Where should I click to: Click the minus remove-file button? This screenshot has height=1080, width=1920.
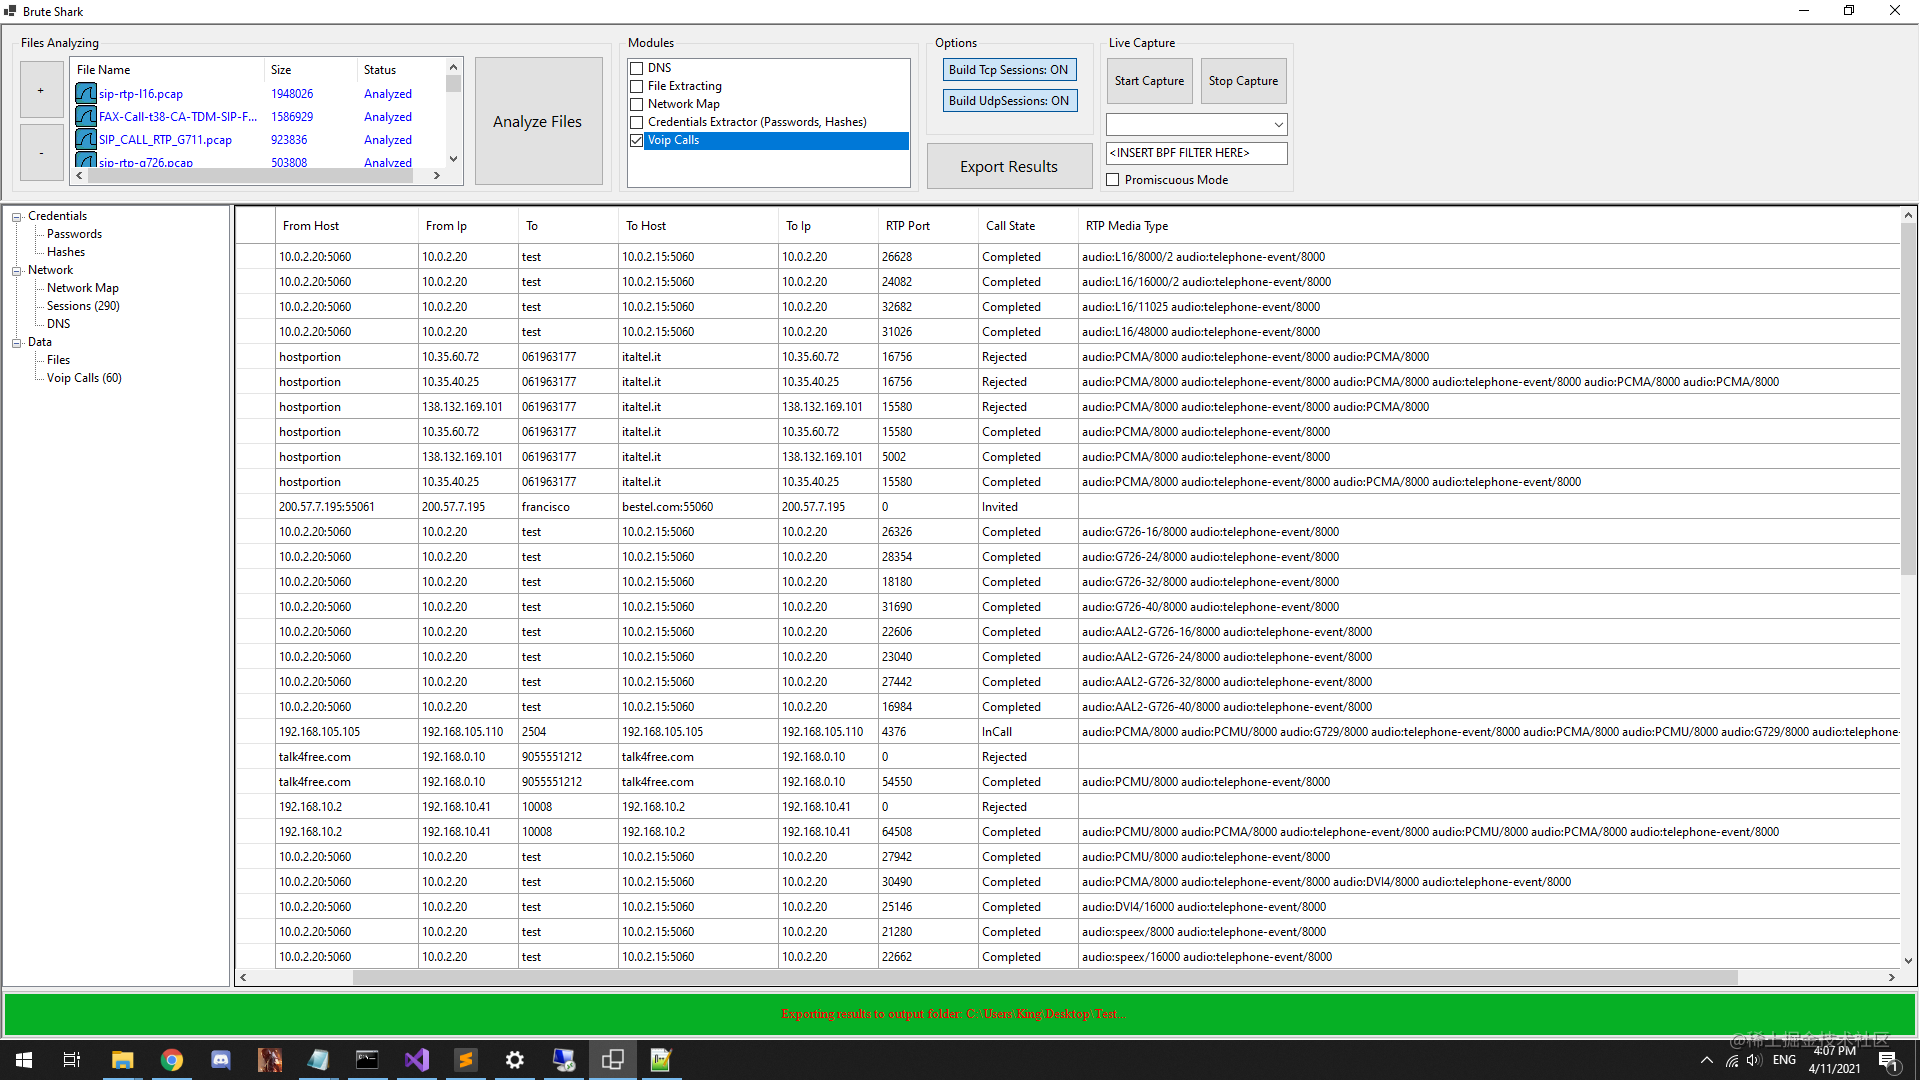click(x=41, y=153)
